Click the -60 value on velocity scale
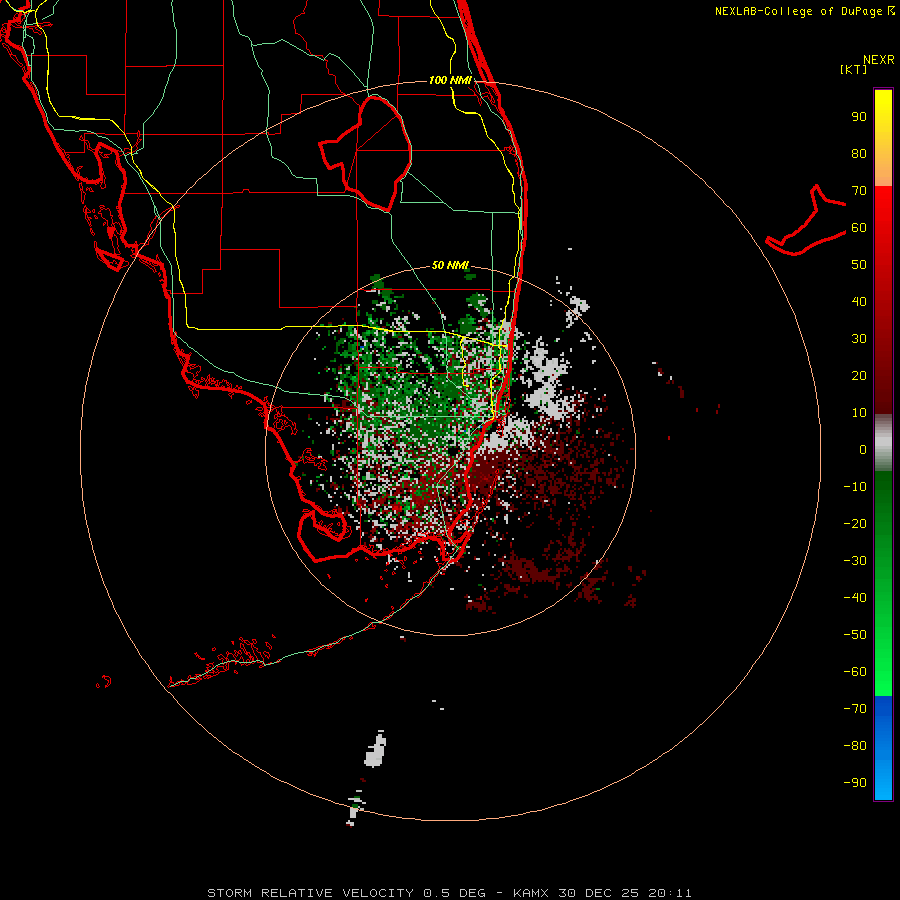 (x=855, y=672)
